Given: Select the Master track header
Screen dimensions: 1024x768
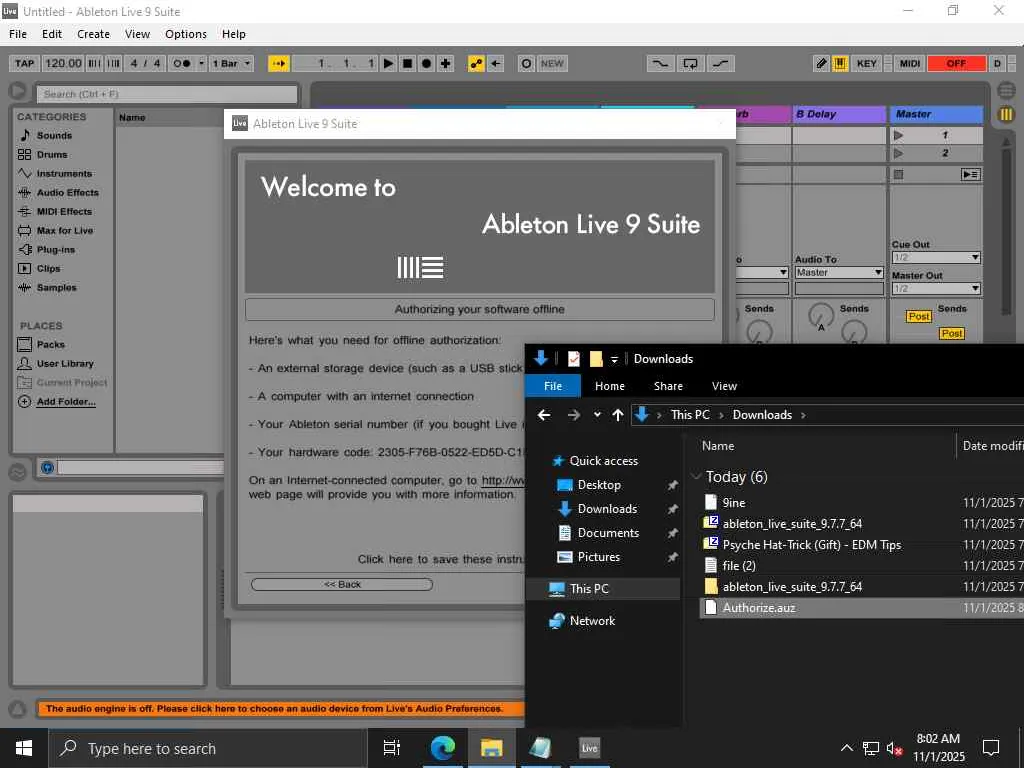Looking at the screenshot, I should coord(936,114).
